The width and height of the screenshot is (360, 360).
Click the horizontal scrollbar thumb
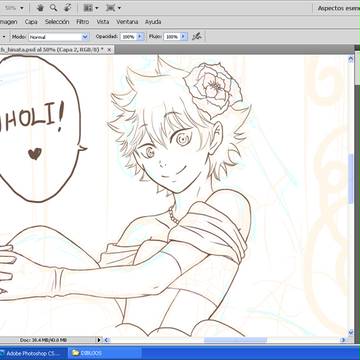(x=235, y=340)
